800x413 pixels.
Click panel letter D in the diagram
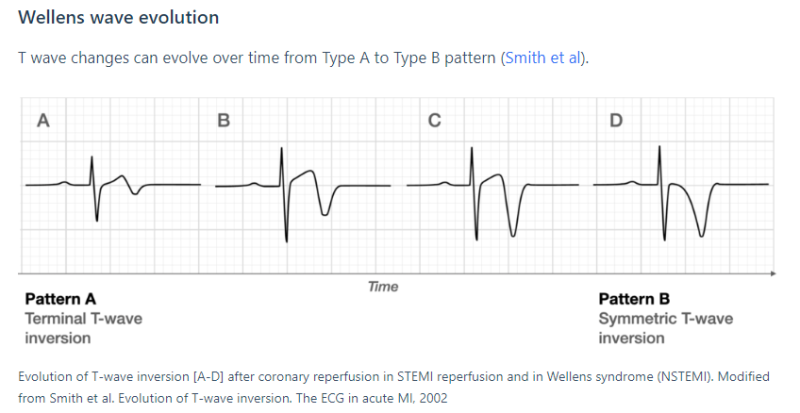tap(615, 121)
